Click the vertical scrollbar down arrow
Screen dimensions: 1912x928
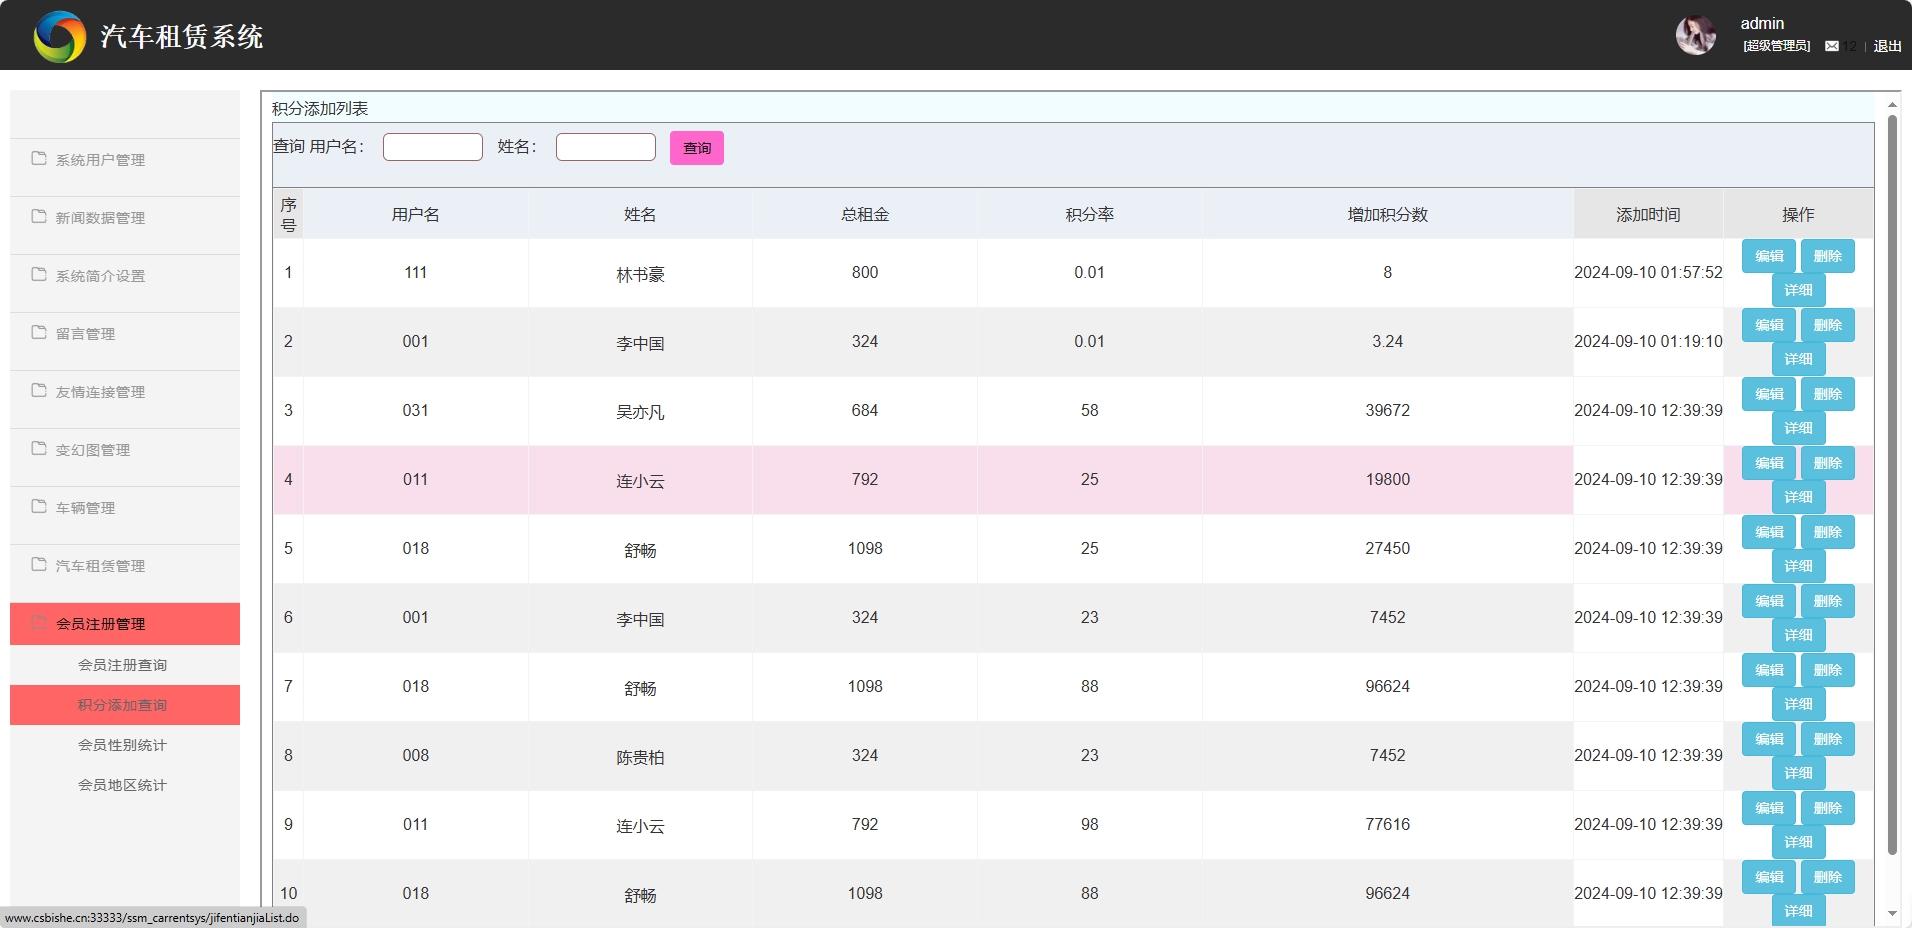tap(1892, 913)
